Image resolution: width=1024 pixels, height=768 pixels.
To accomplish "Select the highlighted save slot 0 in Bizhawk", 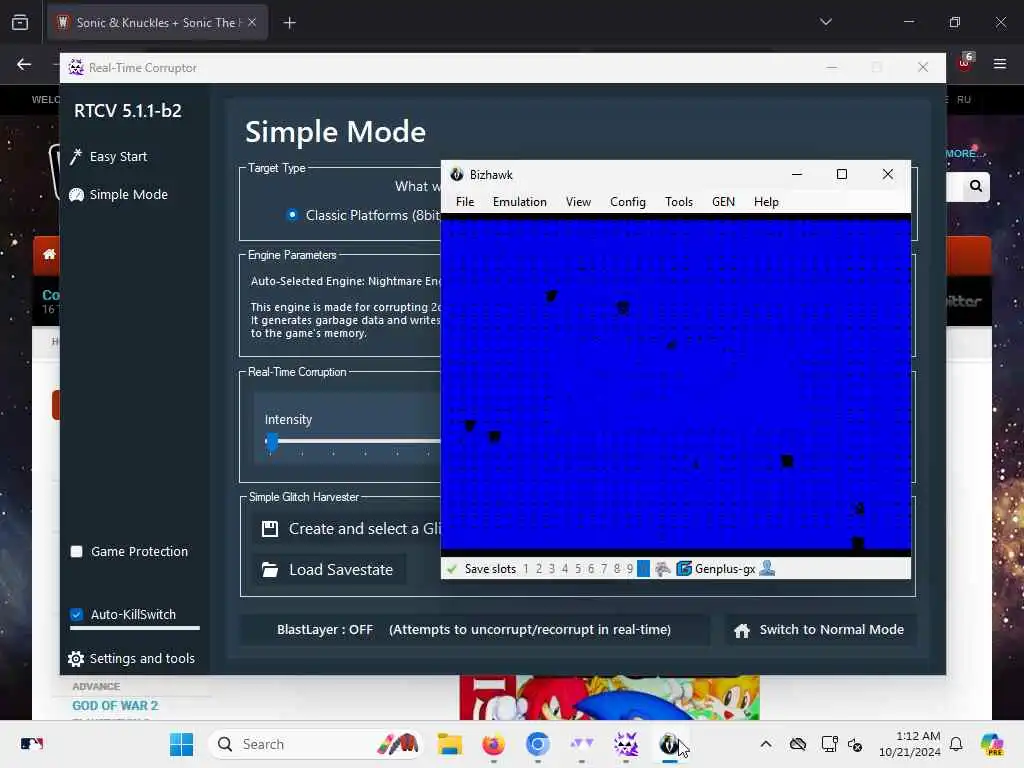I will 643,569.
